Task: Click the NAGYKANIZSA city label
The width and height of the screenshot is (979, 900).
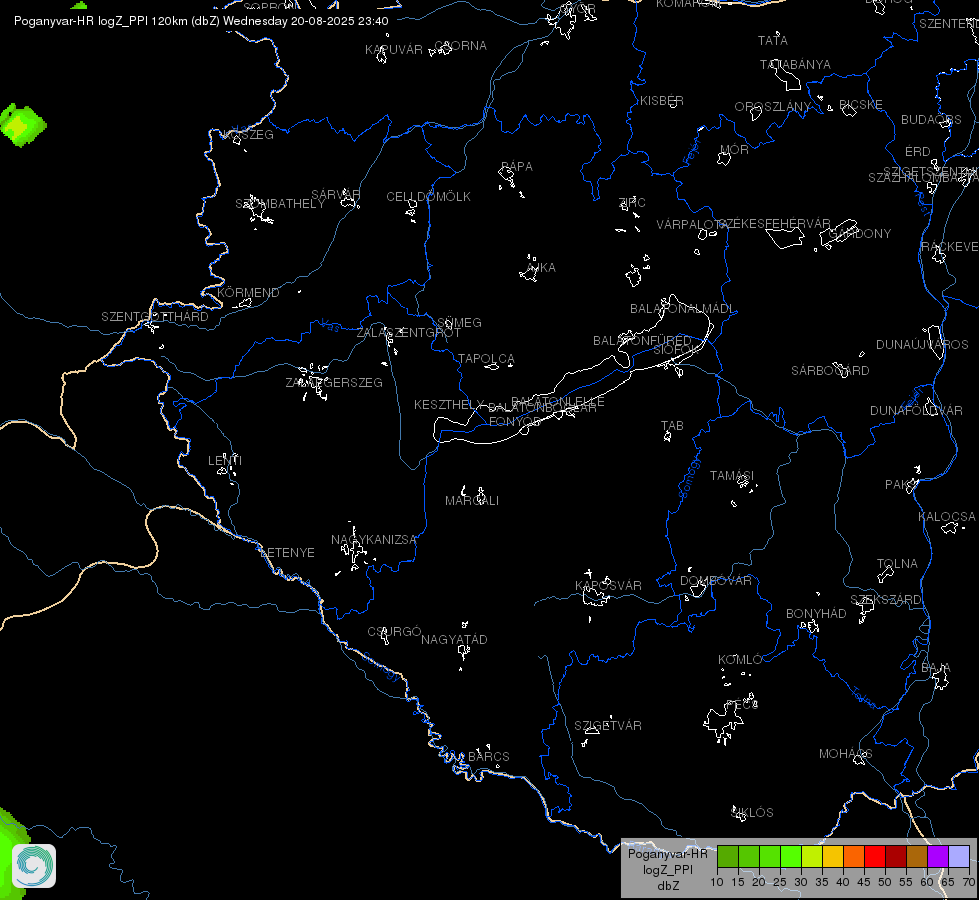Action: [x=374, y=540]
